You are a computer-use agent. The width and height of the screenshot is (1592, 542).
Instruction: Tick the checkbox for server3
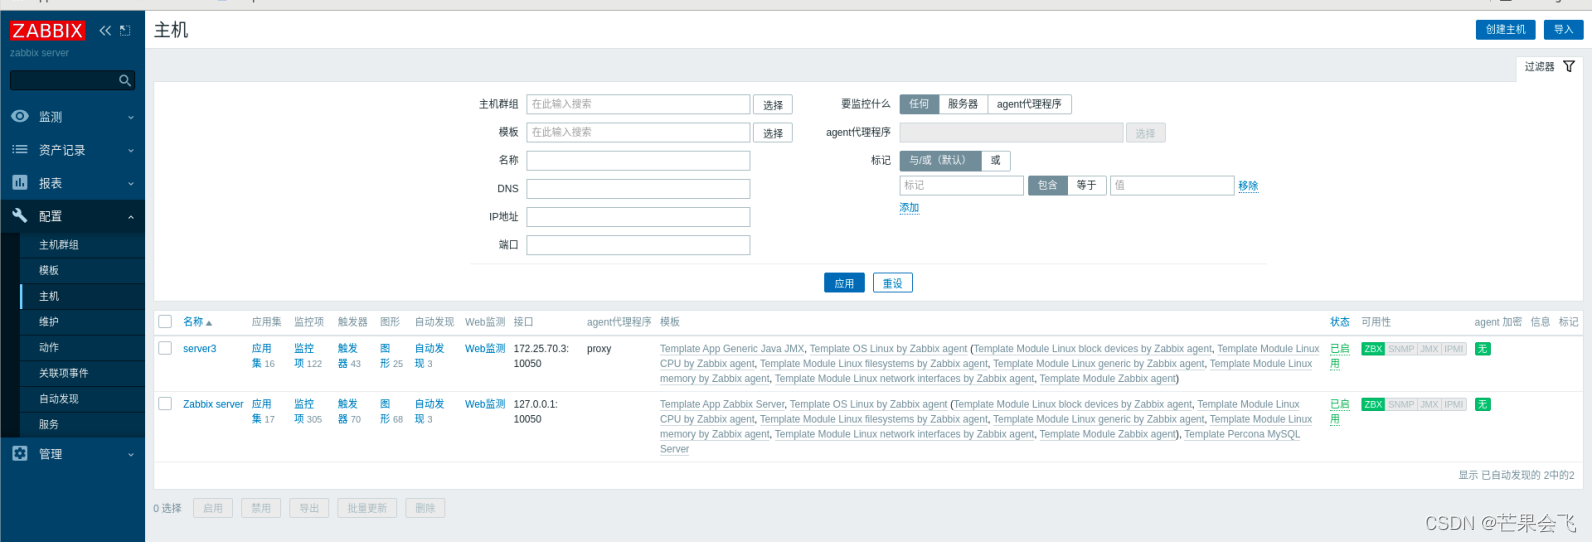165,348
